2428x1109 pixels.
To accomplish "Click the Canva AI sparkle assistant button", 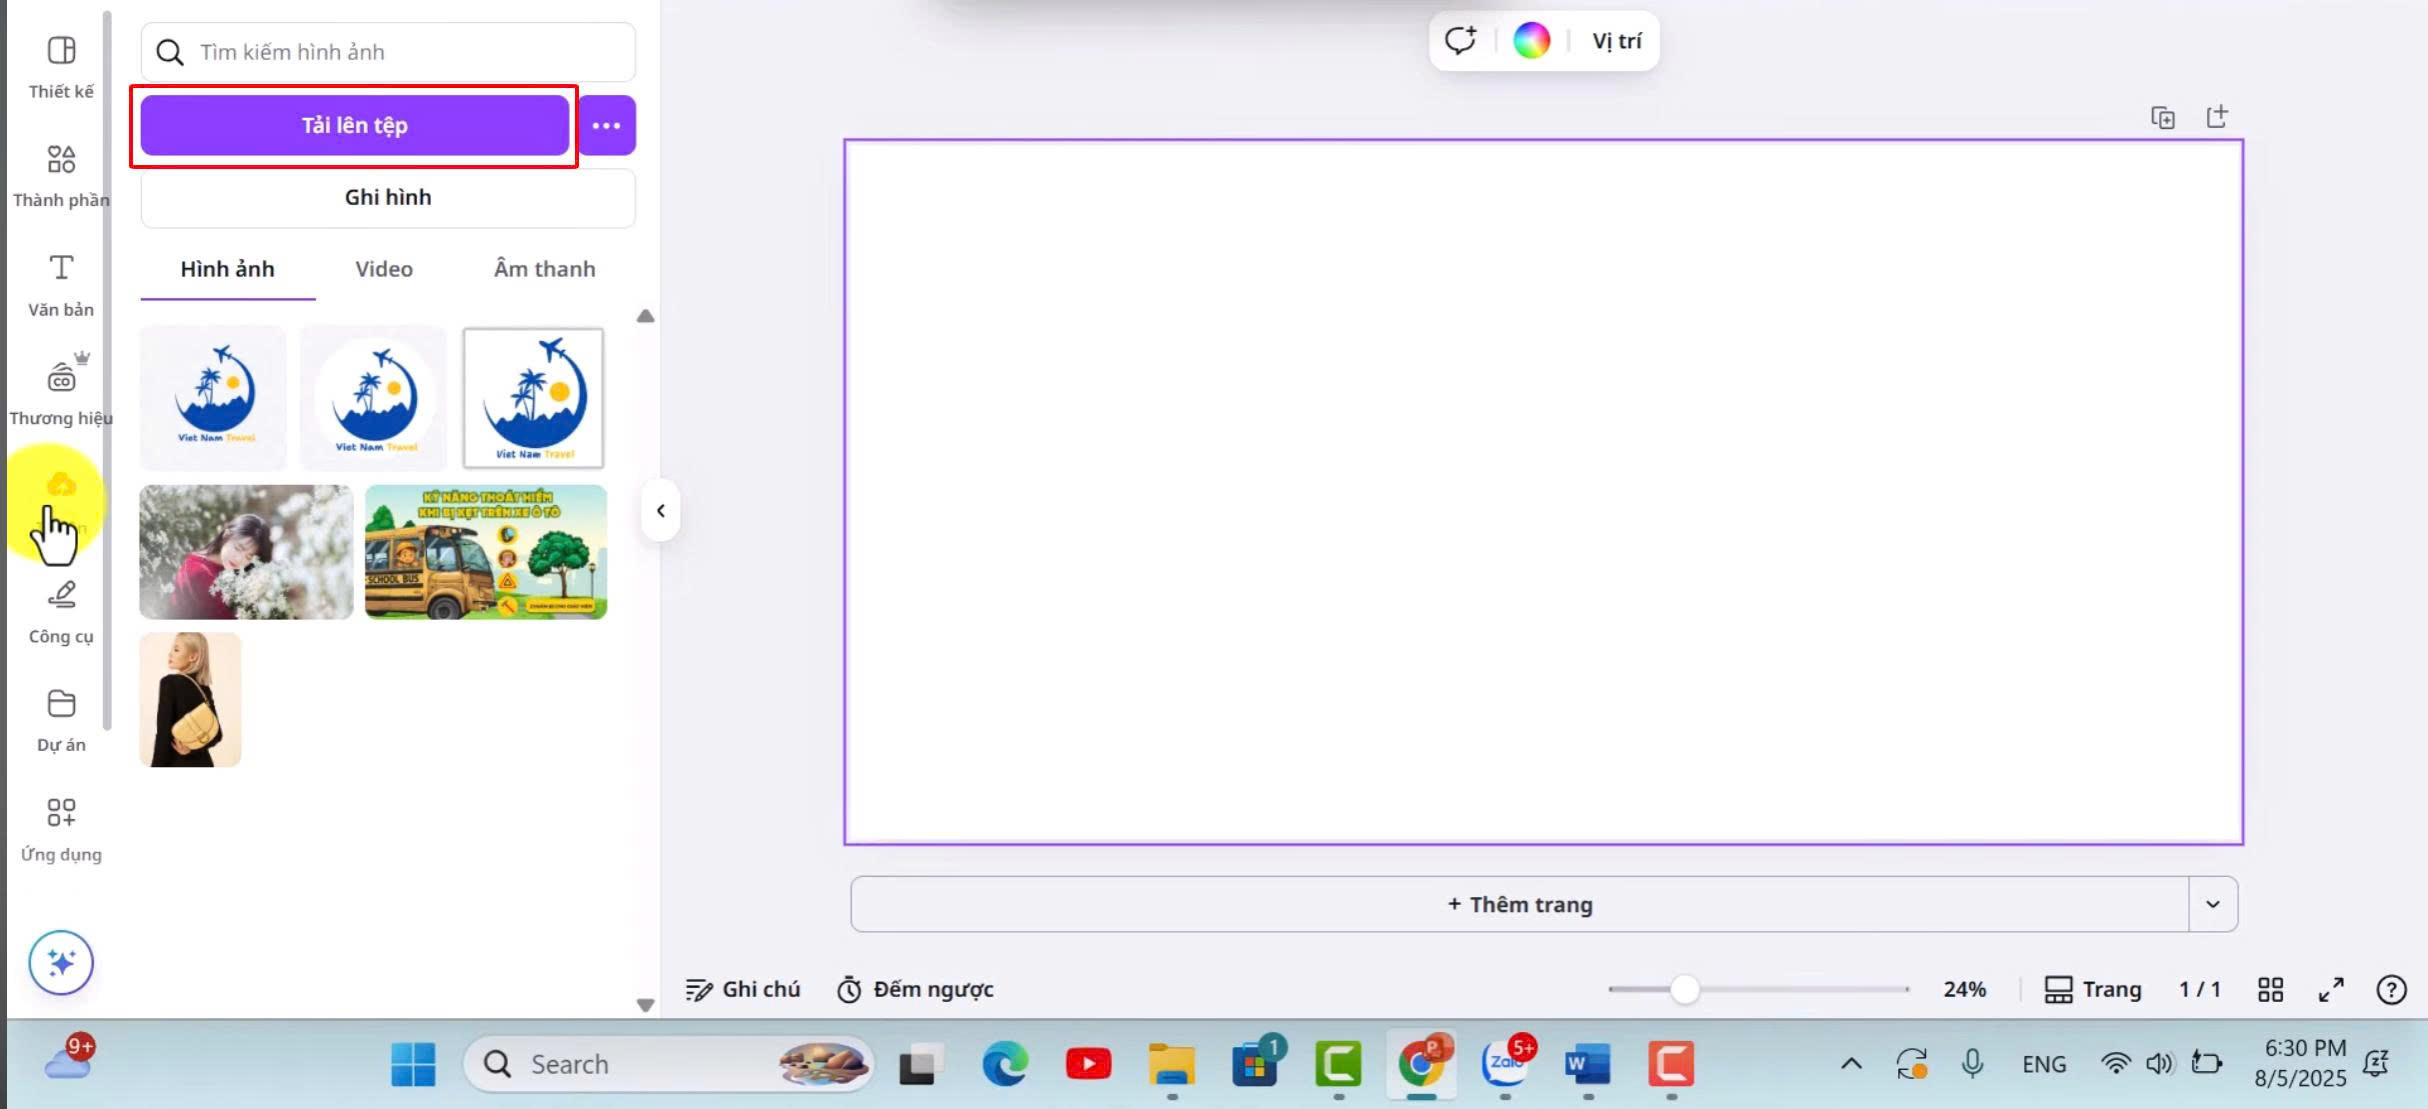I will tap(61, 962).
